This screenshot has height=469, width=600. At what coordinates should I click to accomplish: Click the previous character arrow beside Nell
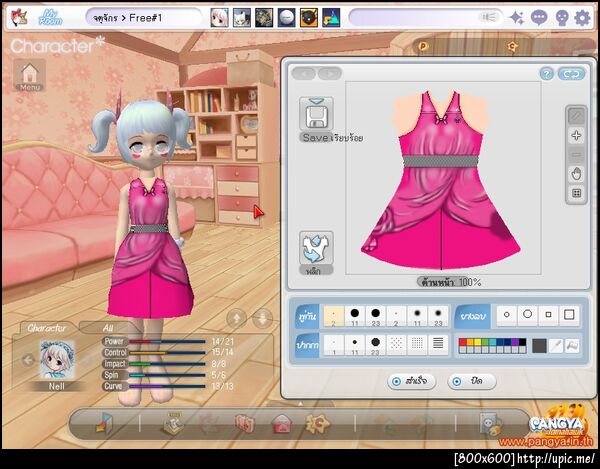(28, 360)
